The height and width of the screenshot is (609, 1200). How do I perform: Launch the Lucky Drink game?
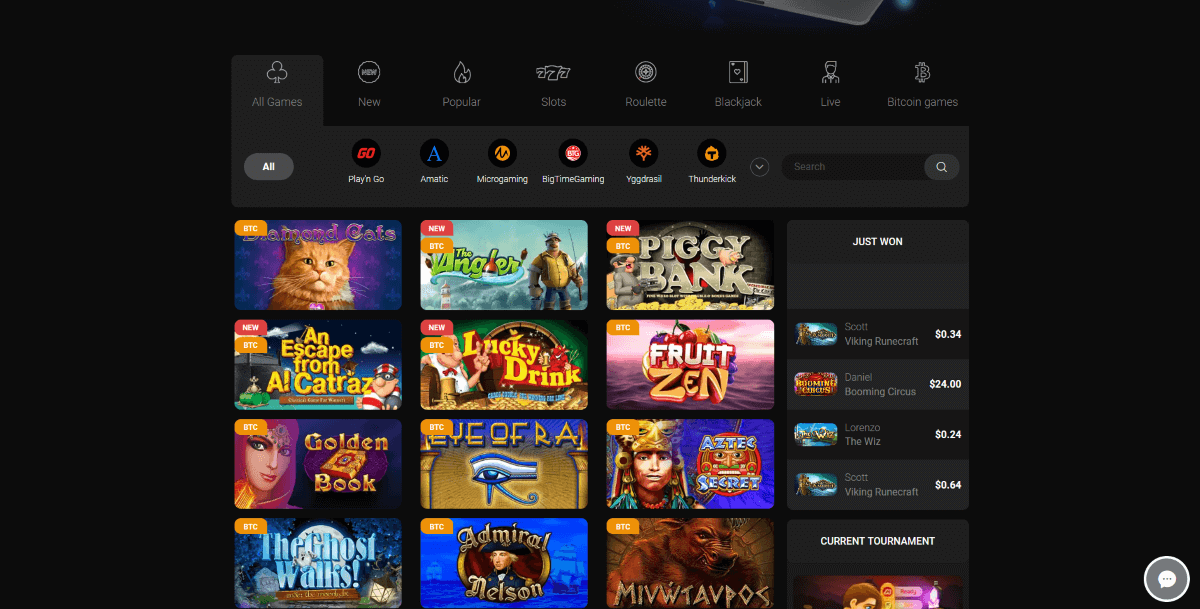pyautogui.click(x=504, y=365)
